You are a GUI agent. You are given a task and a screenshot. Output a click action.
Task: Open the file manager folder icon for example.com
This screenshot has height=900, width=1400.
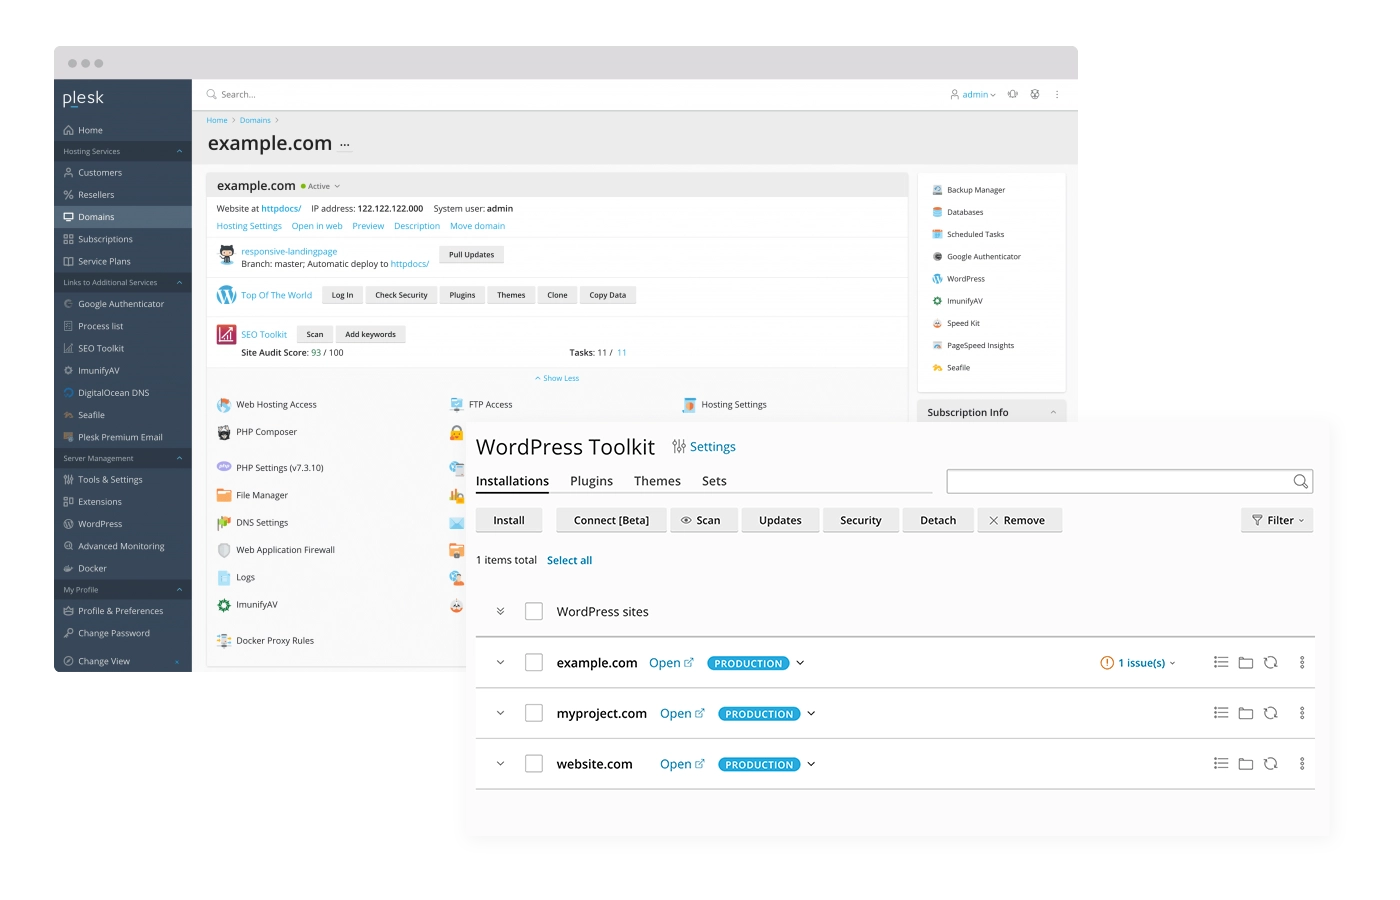pyautogui.click(x=1246, y=663)
